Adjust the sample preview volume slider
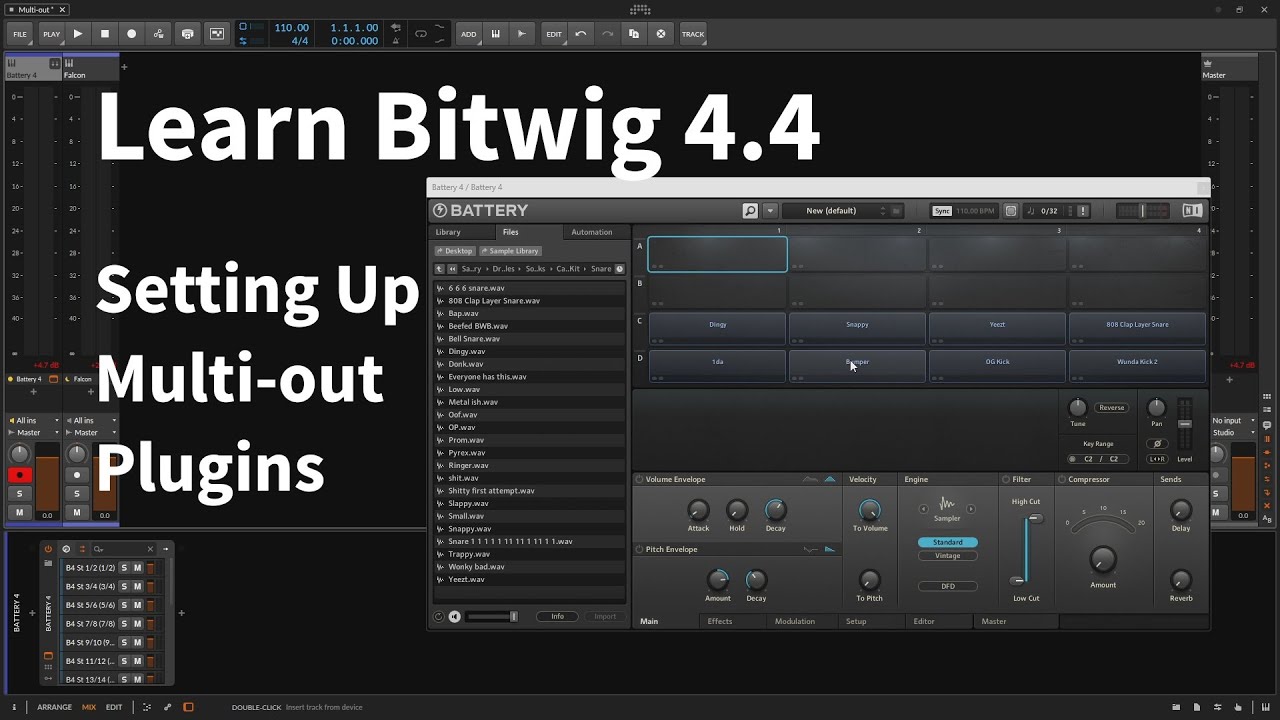Screen dimensions: 1280x720 (492, 617)
